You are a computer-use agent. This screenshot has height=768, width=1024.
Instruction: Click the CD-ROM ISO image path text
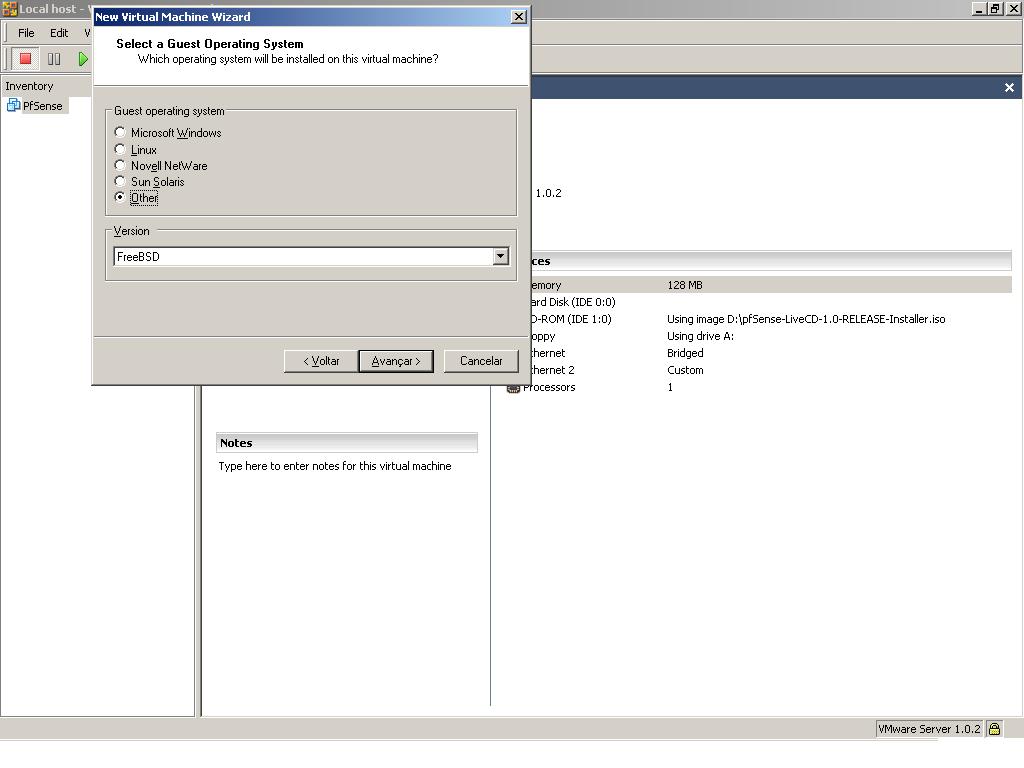(806, 319)
